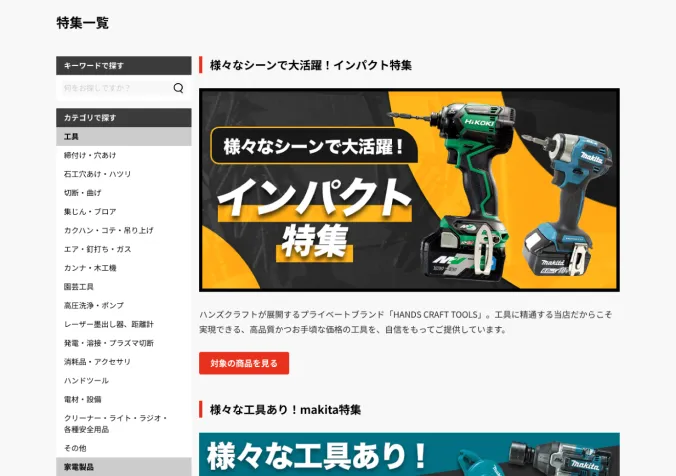This screenshot has height=476, width=676.
Task: Open the ハンドツール category
Action: 86,380
